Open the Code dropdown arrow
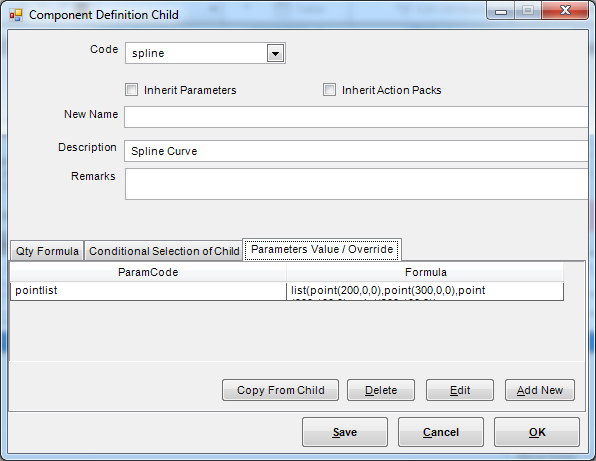The height and width of the screenshot is (461, 596). 275,53
